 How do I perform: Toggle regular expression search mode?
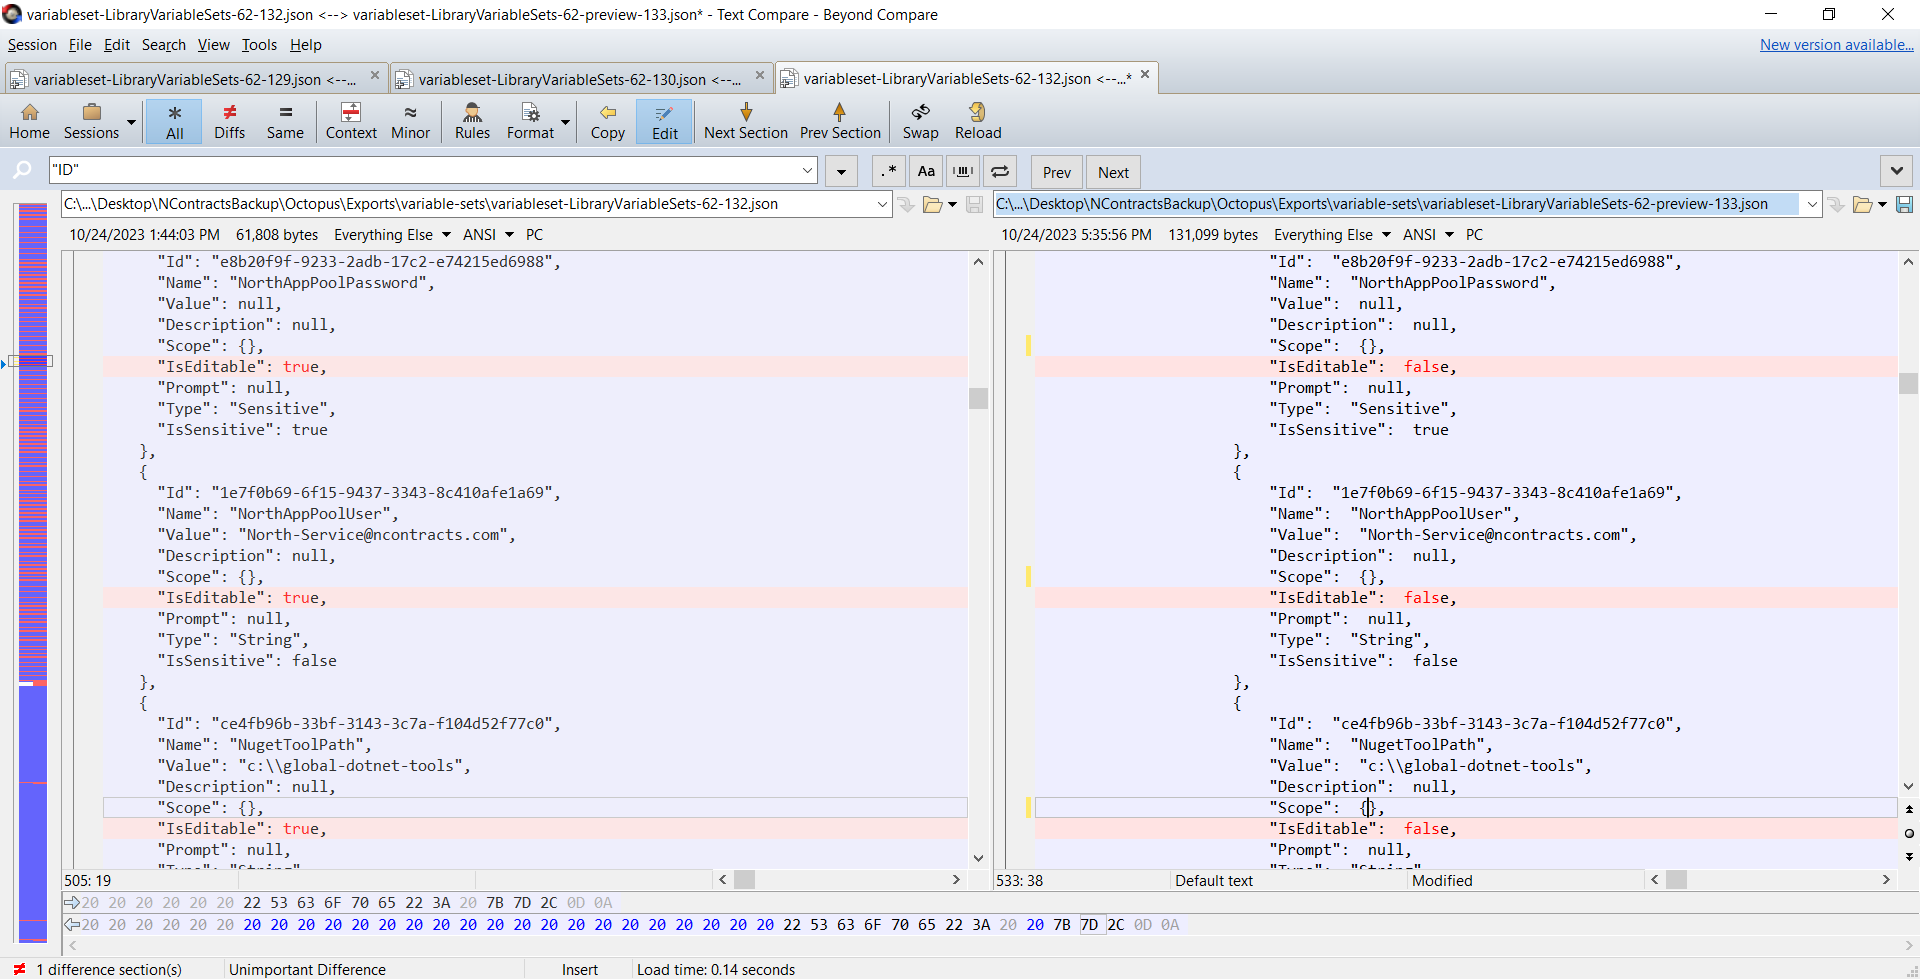click(x=887, y=171)
